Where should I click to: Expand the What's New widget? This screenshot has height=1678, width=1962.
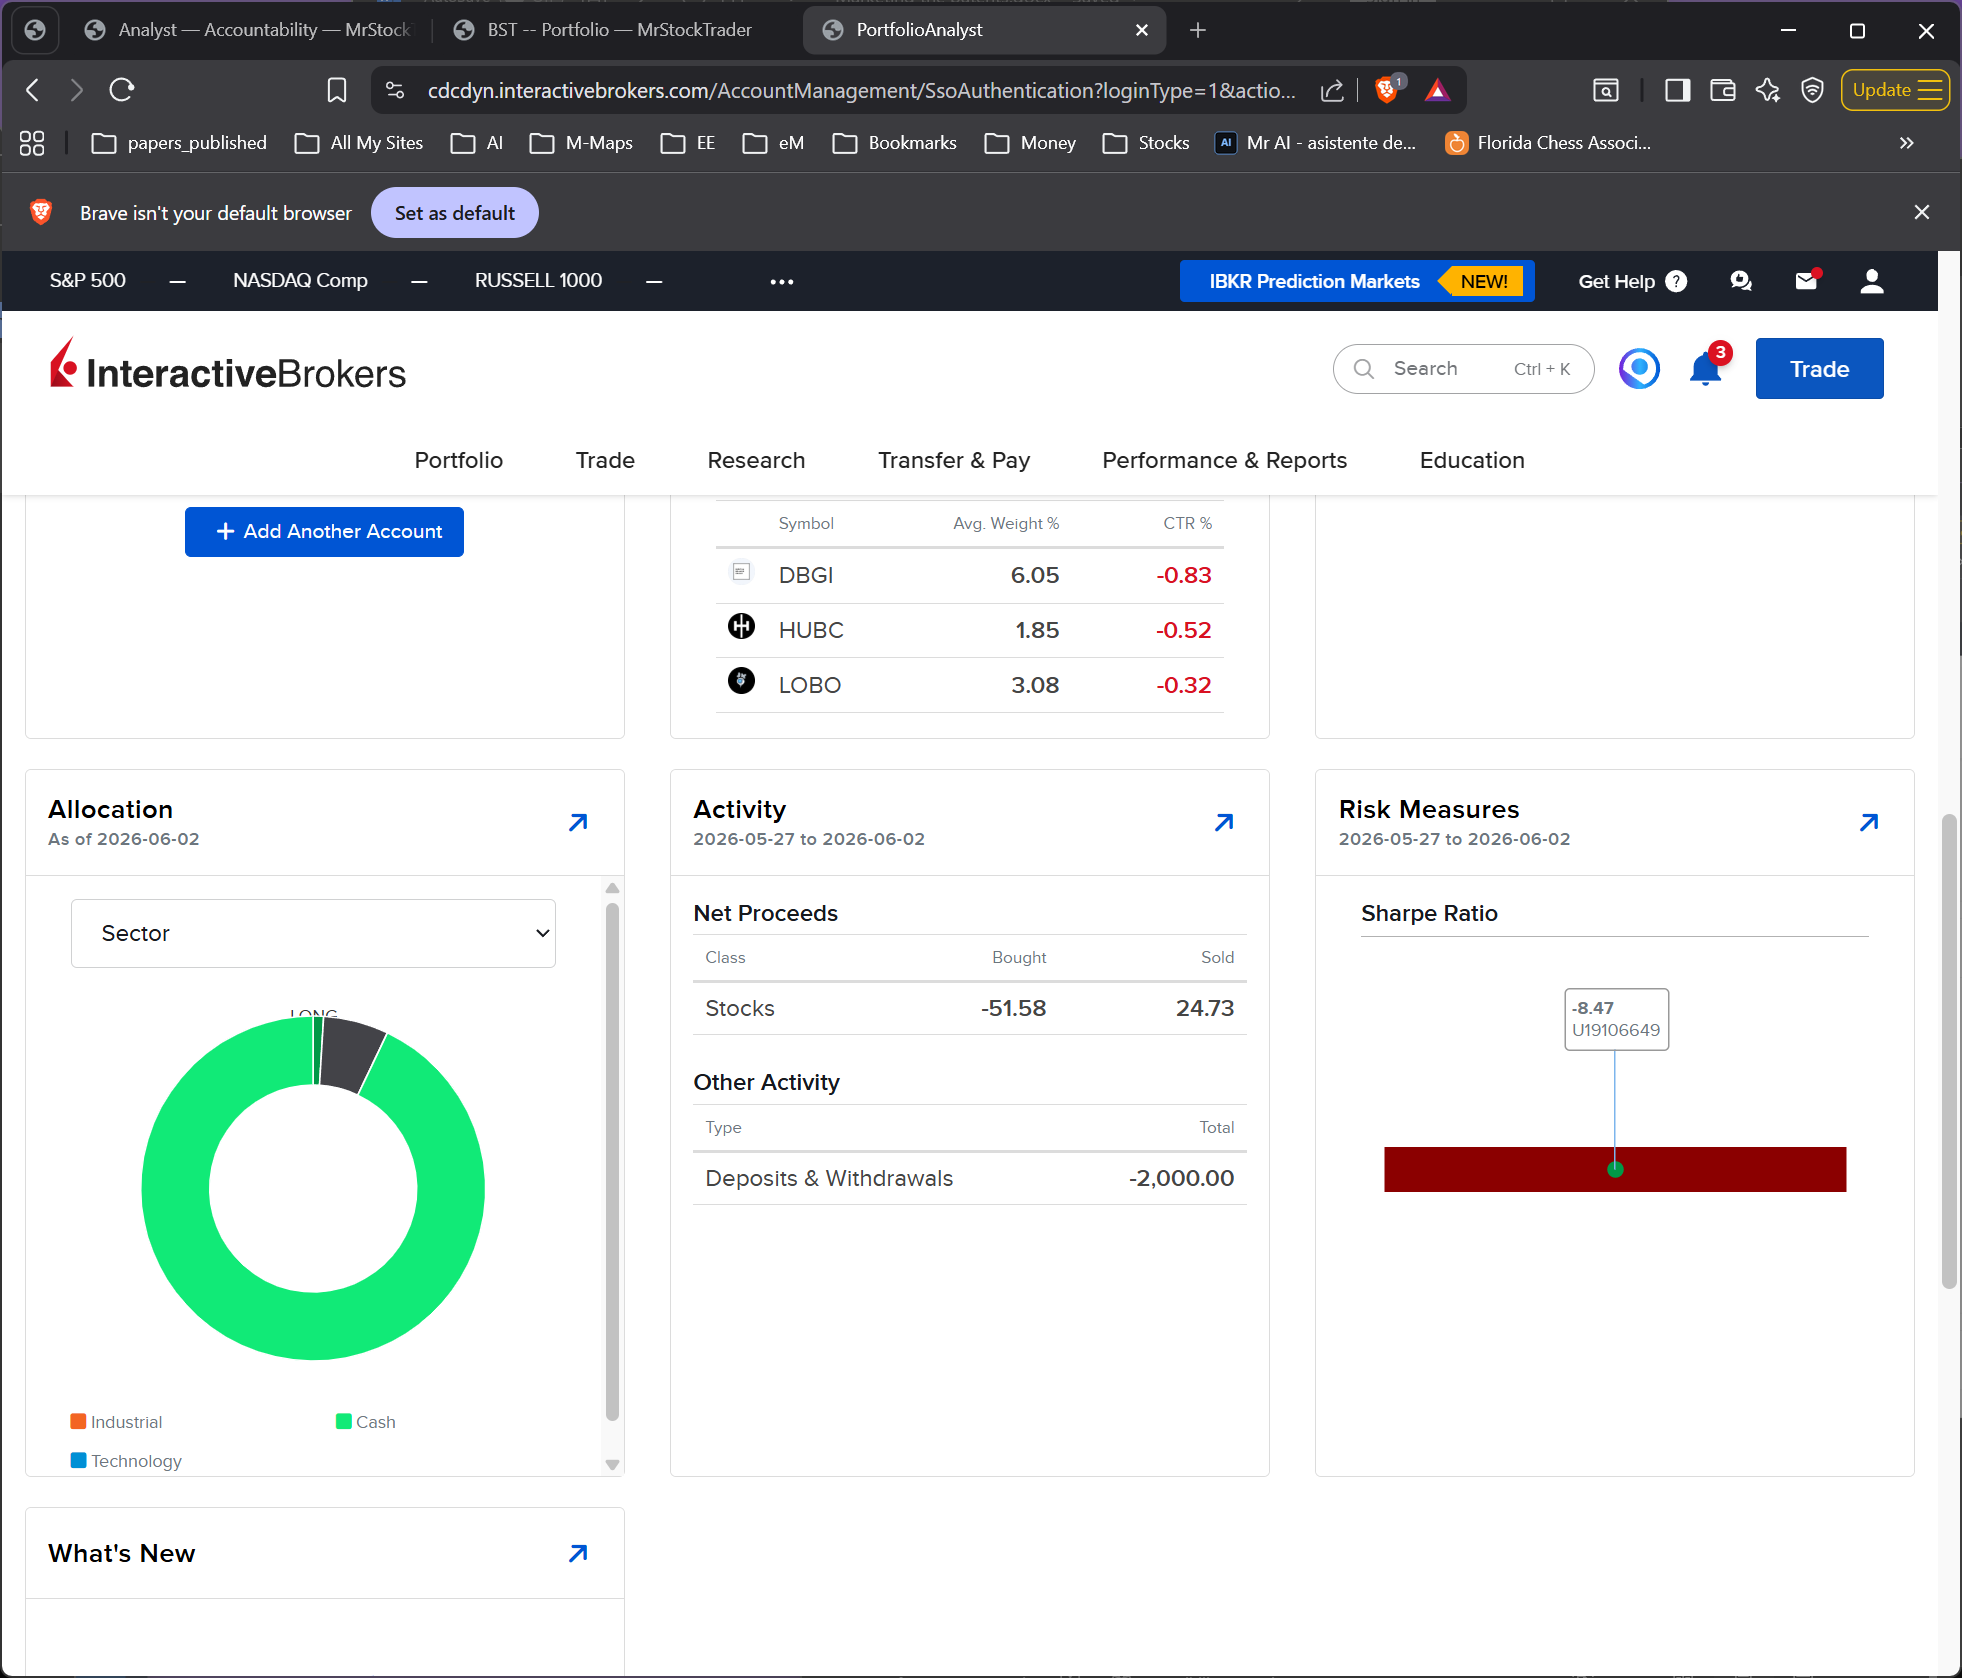[x=578, y=1553]
